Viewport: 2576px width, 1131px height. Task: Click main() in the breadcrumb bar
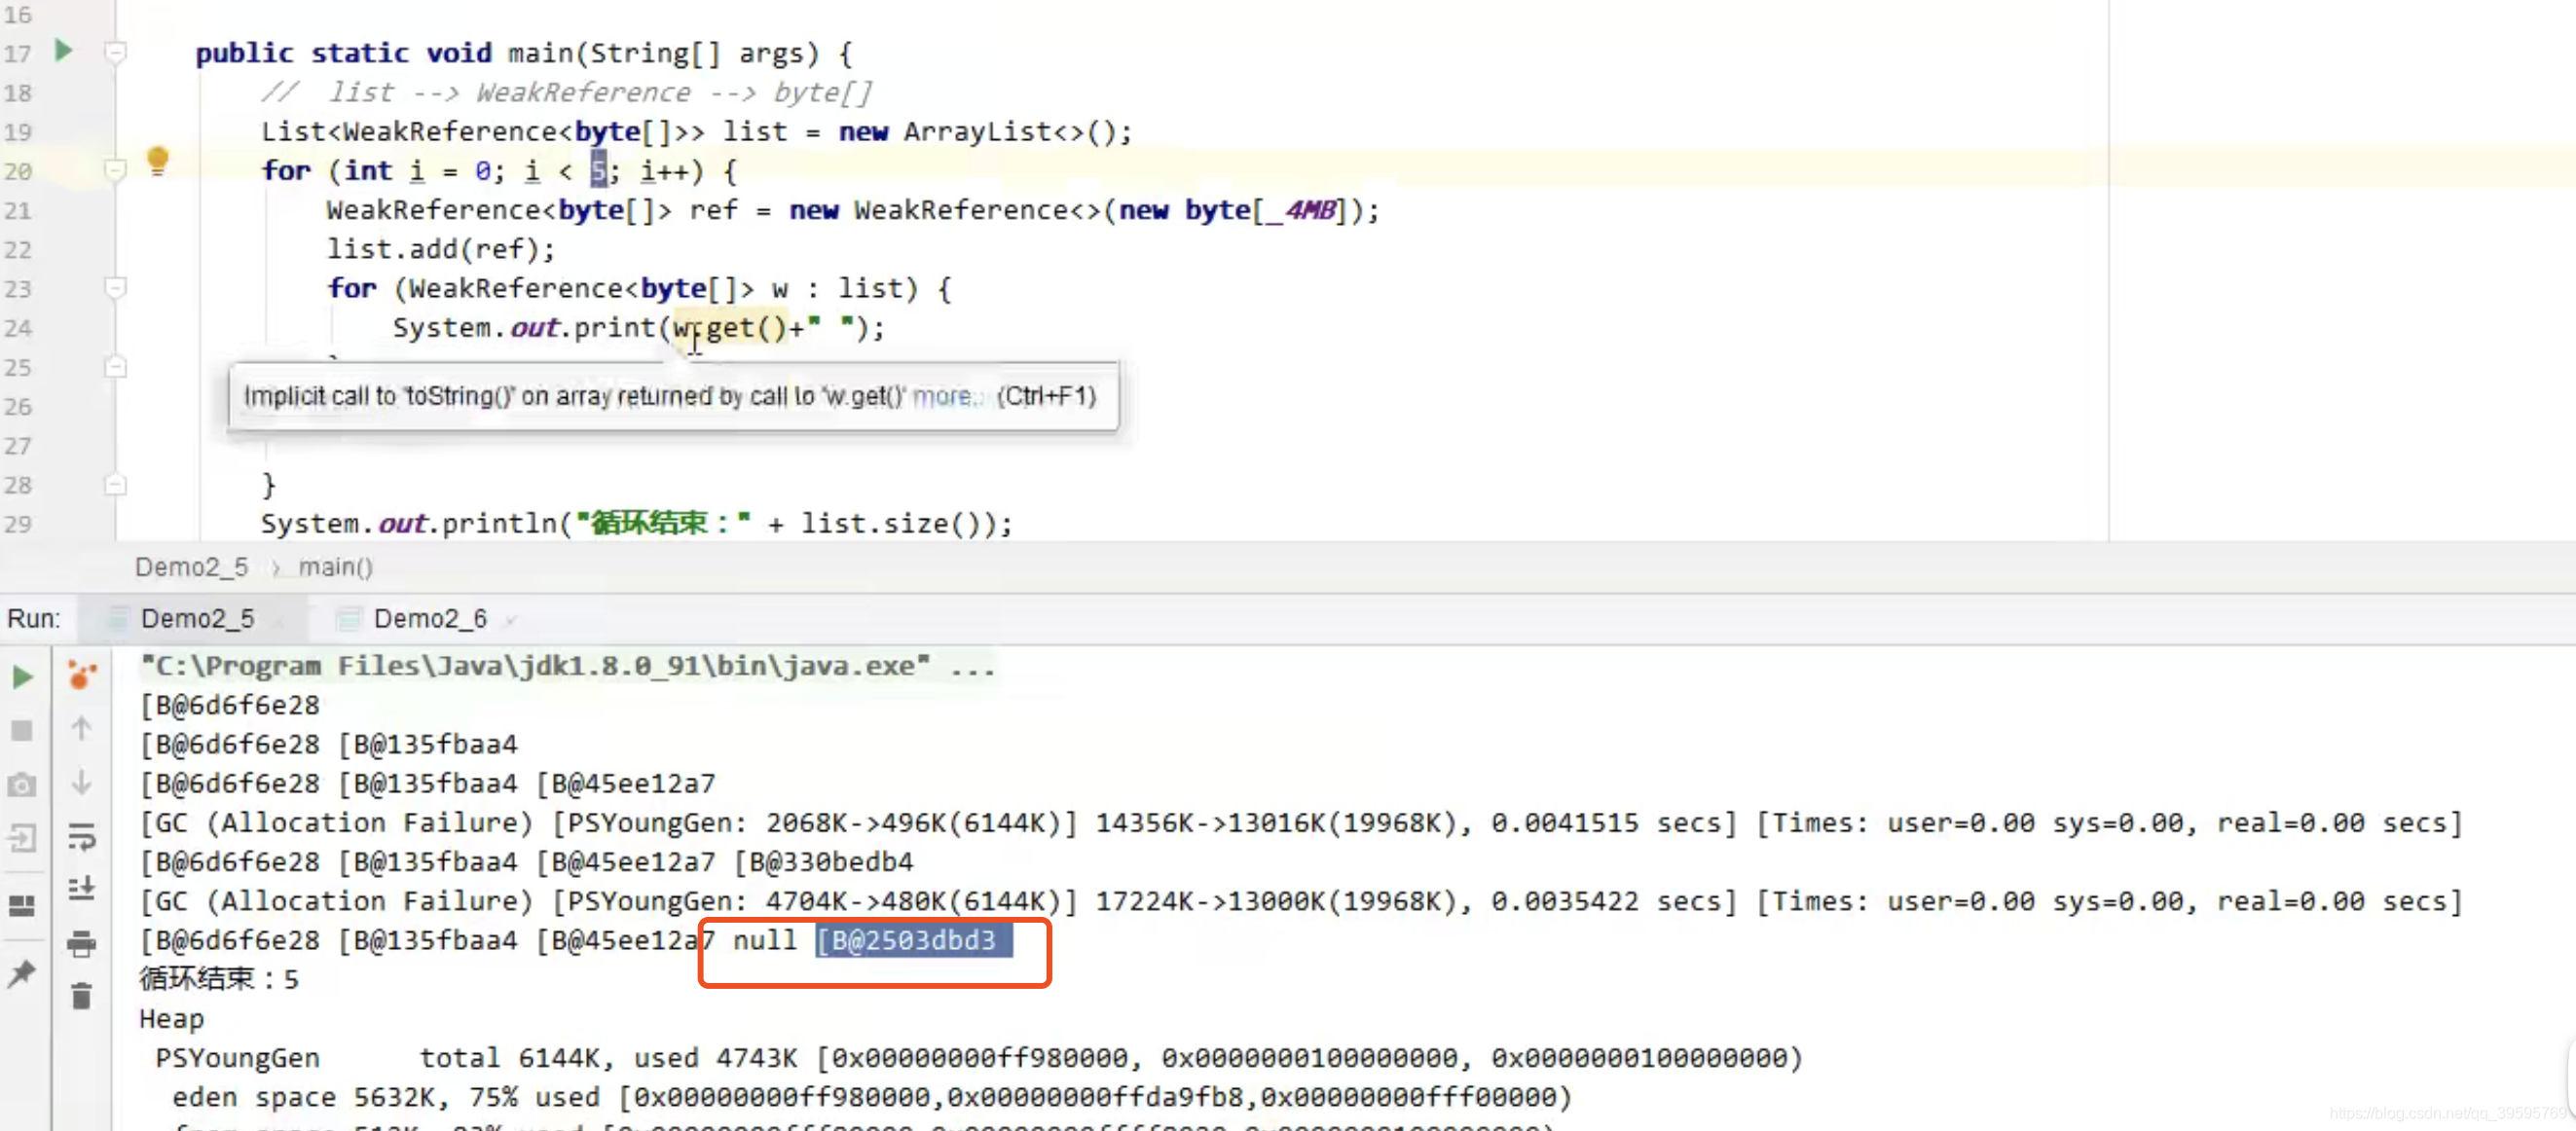pos(335,567)
